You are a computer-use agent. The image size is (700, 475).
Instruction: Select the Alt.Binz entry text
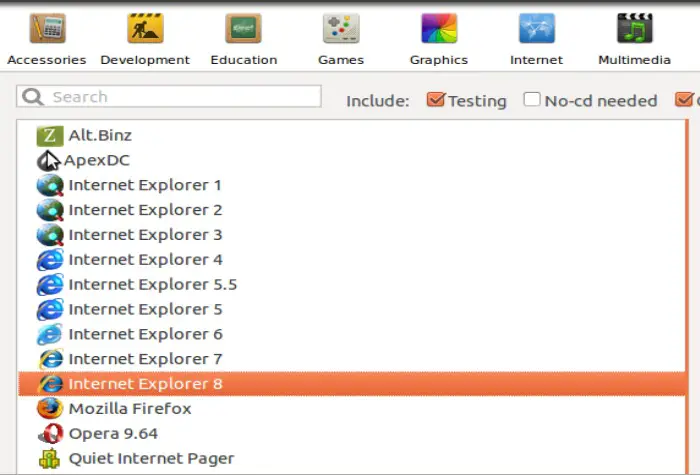tap(100, 135)
